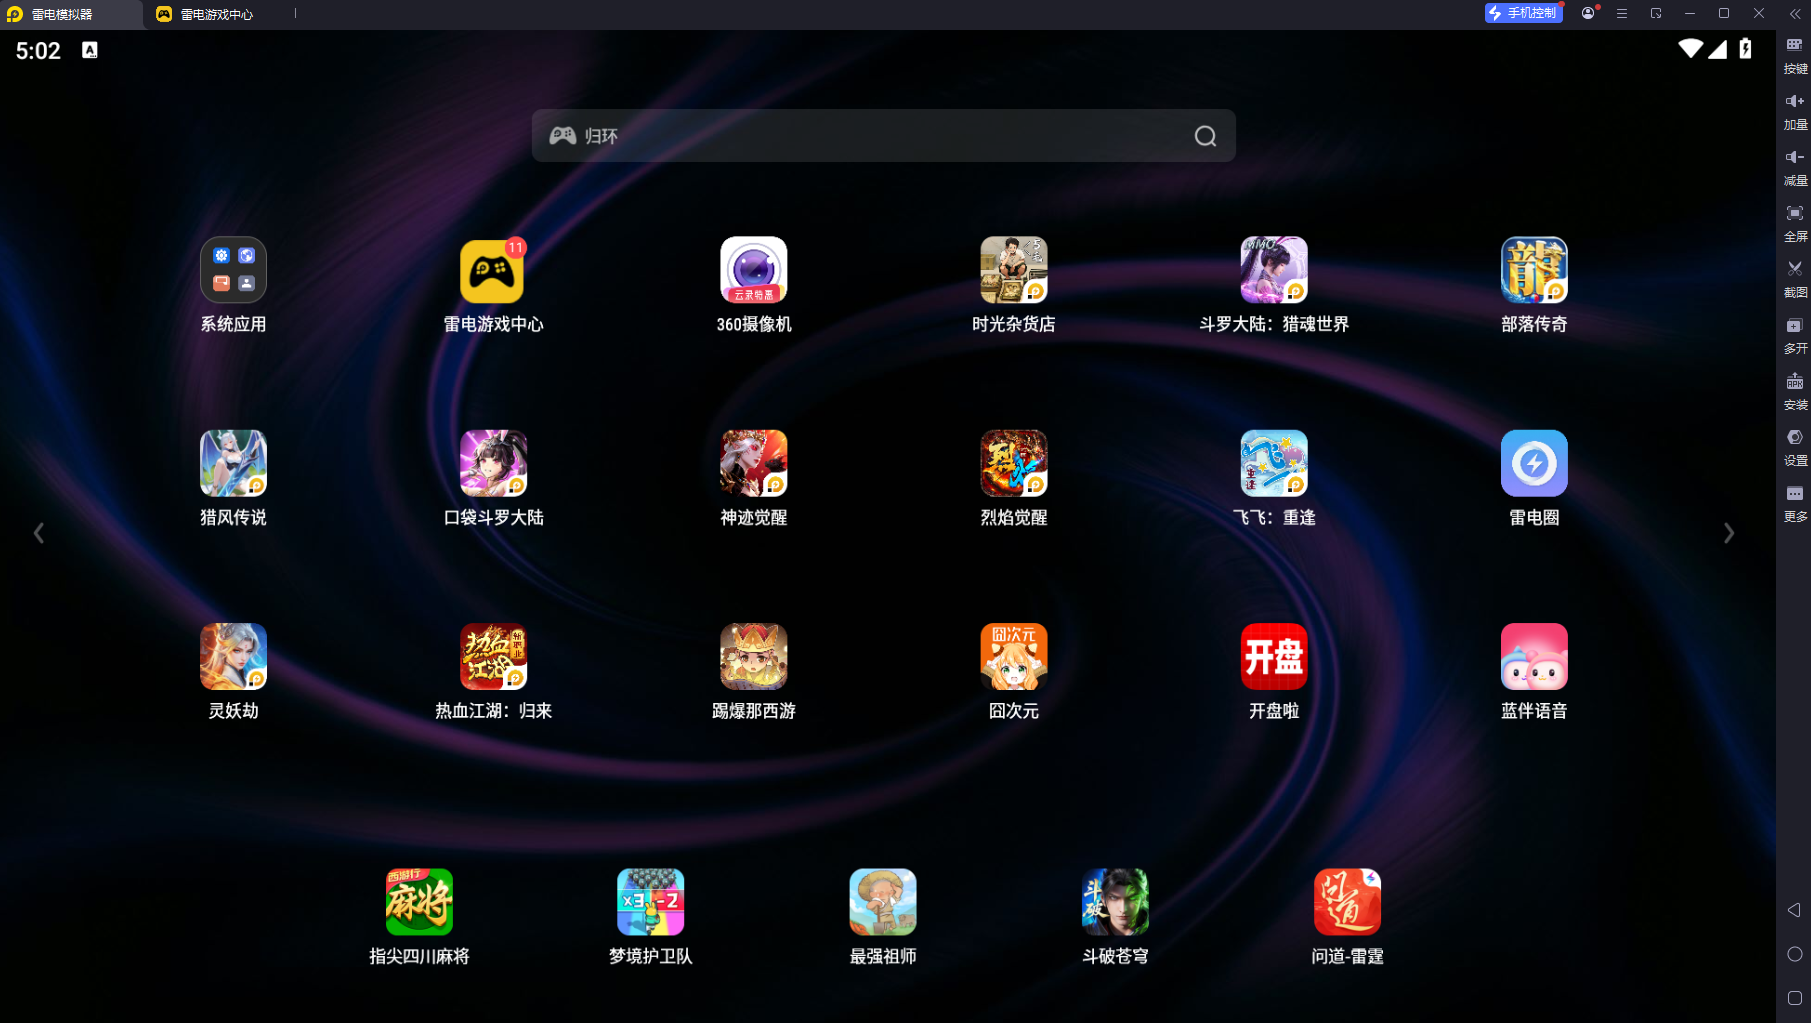
Task: Click the battery status icon
Action: 1745,49
